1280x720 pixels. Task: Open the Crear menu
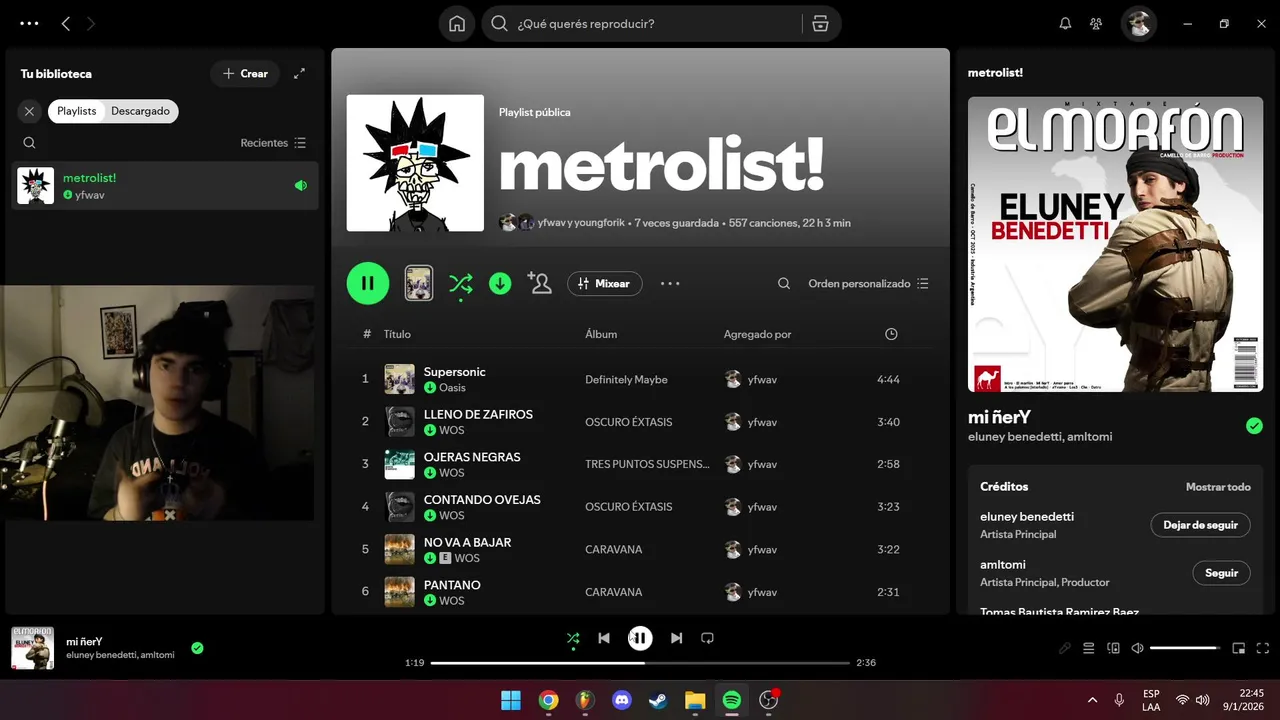[245, 73]
